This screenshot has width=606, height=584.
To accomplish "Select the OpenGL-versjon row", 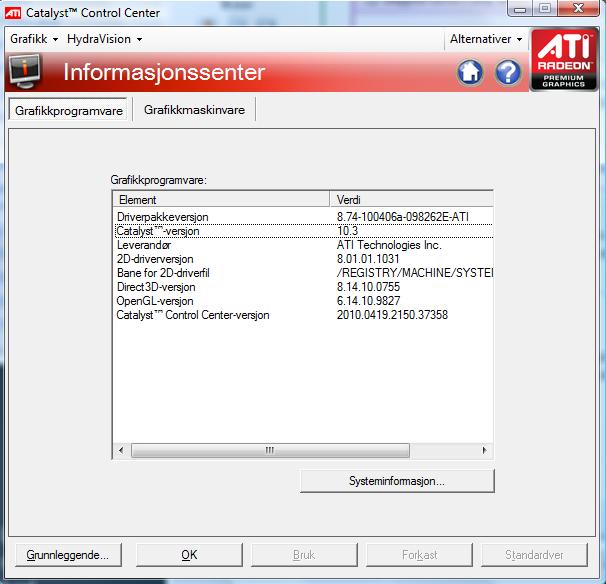I will click(x=303, y=301).
